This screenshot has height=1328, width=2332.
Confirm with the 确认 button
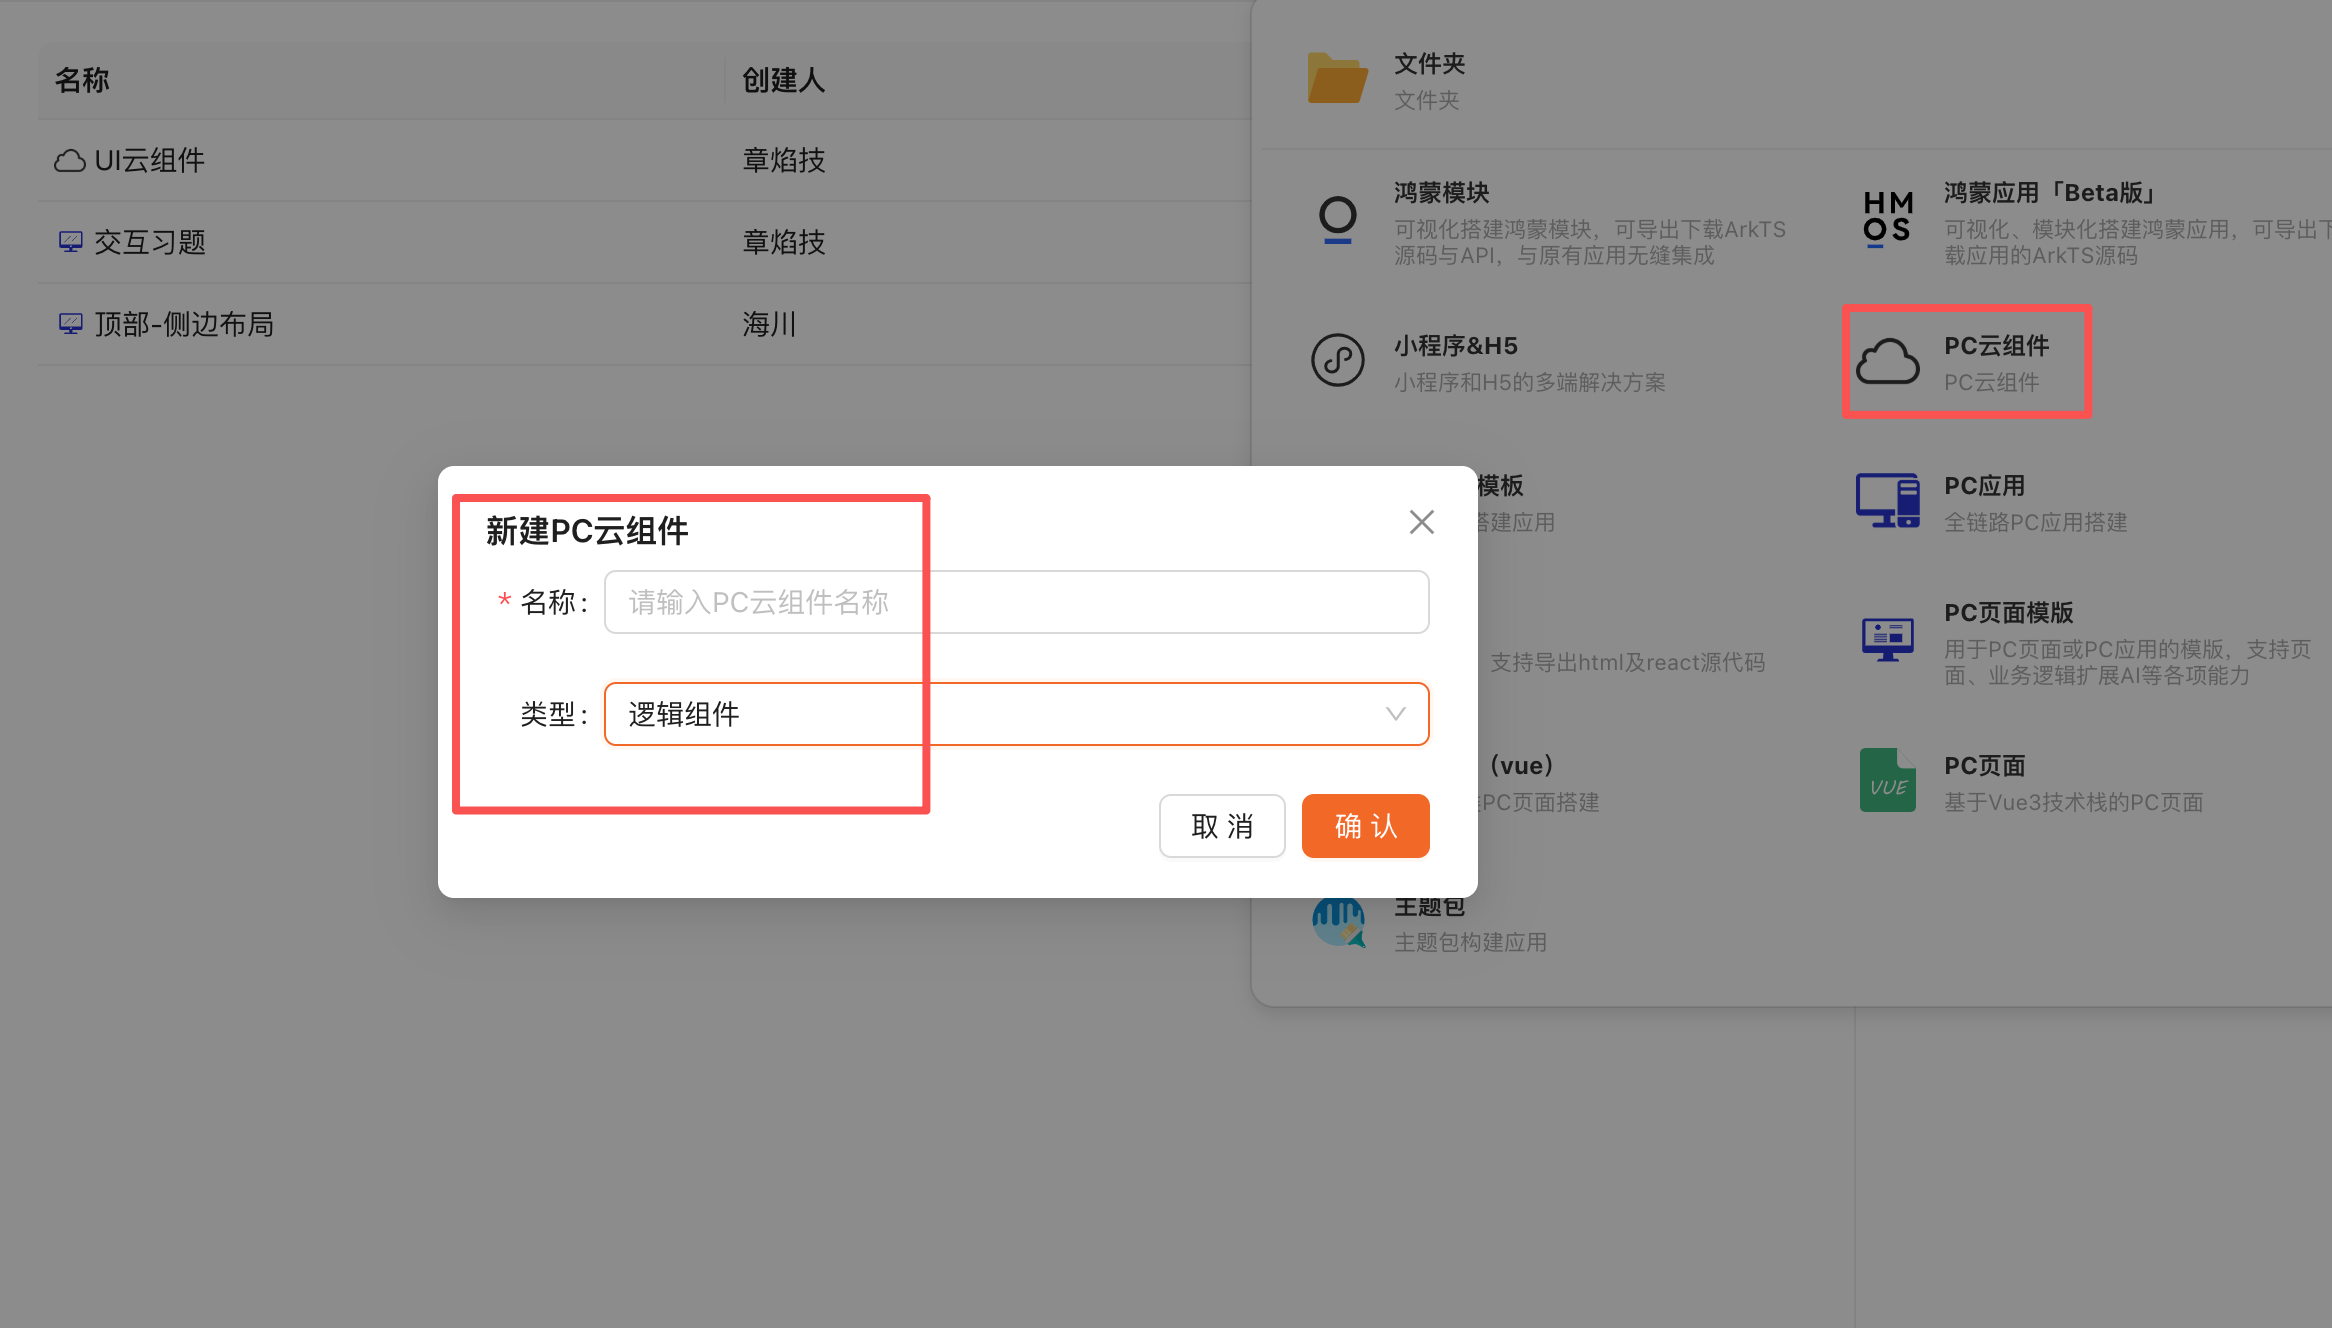[x=1364, y=826]
